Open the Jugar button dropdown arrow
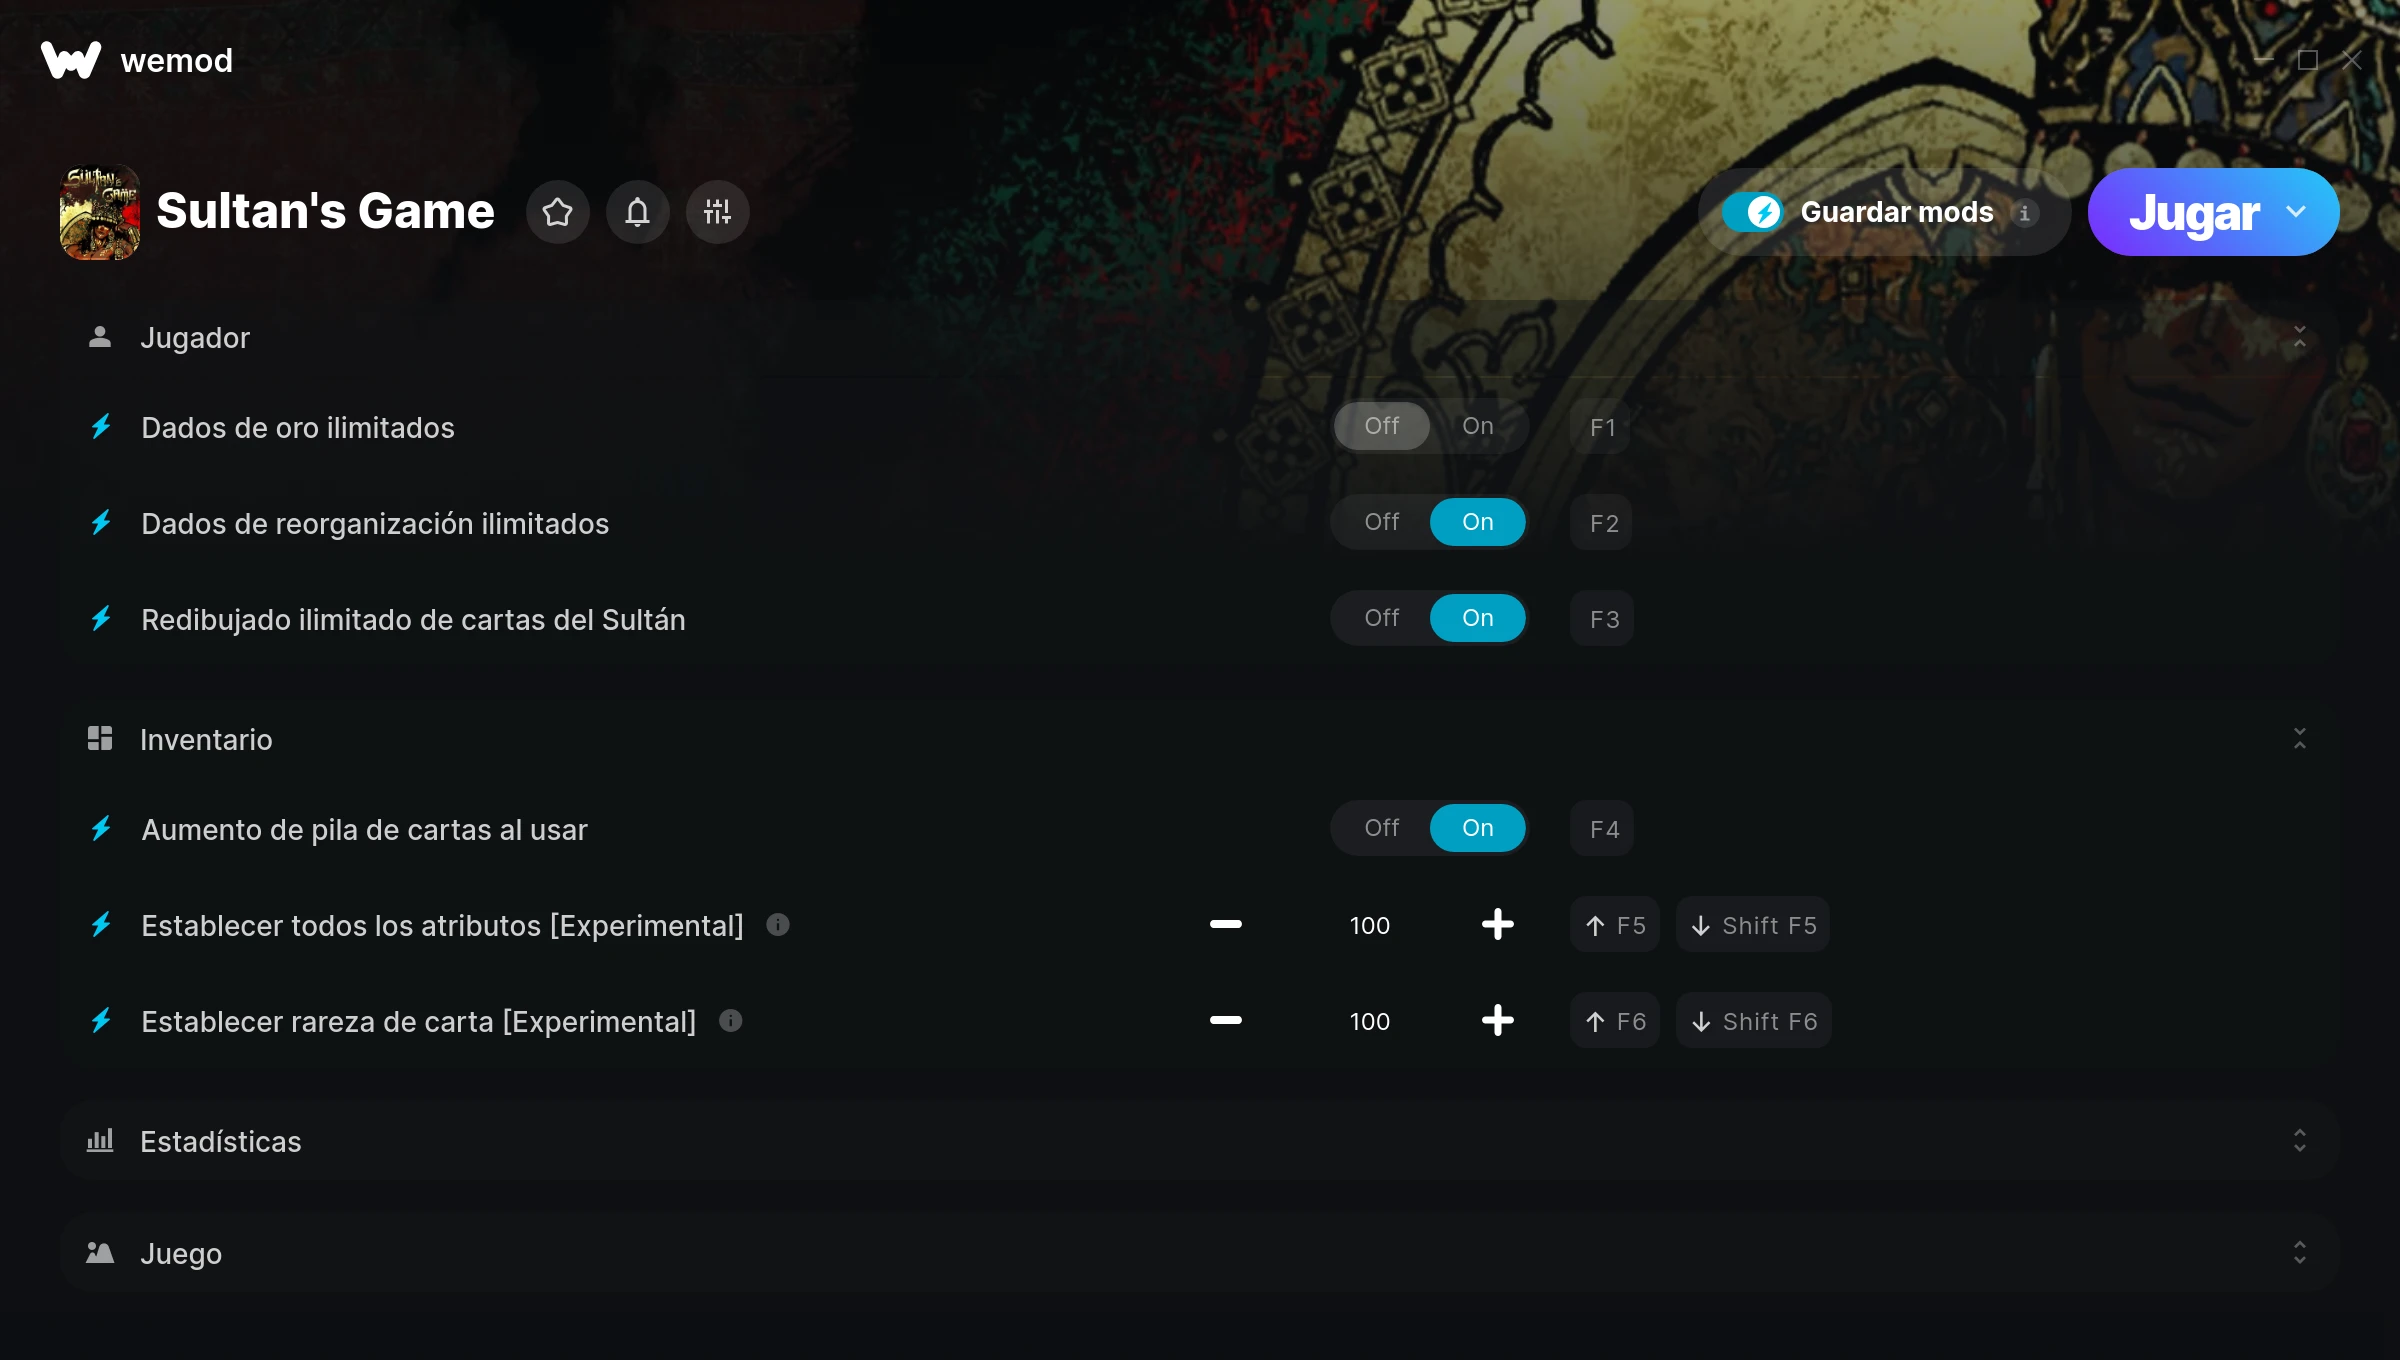 tap(2296, 212)
